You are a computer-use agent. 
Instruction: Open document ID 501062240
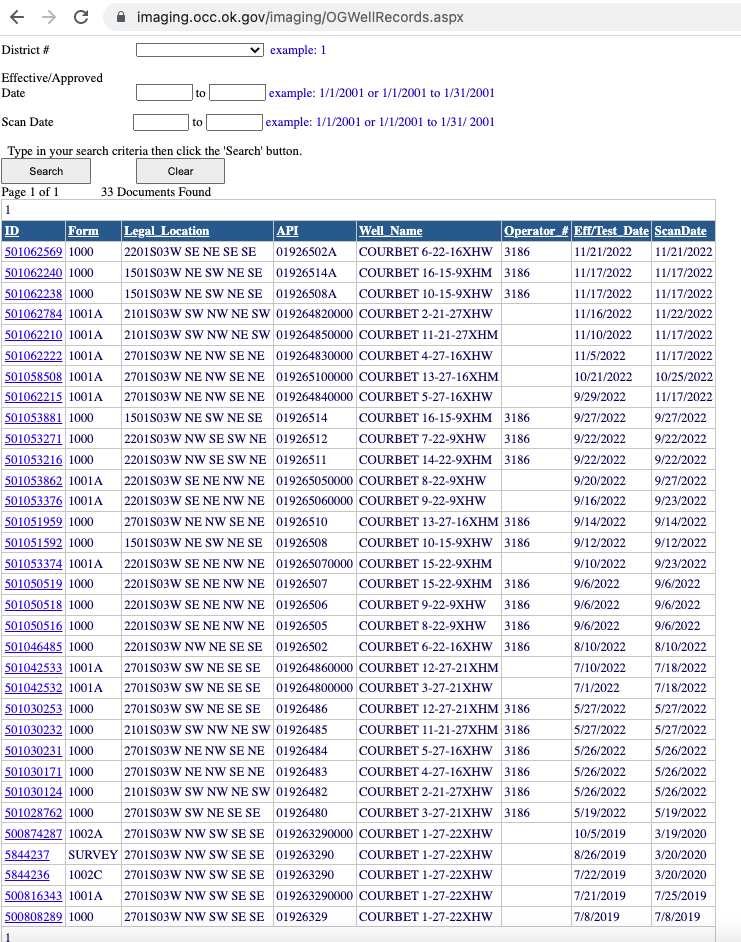34,273
